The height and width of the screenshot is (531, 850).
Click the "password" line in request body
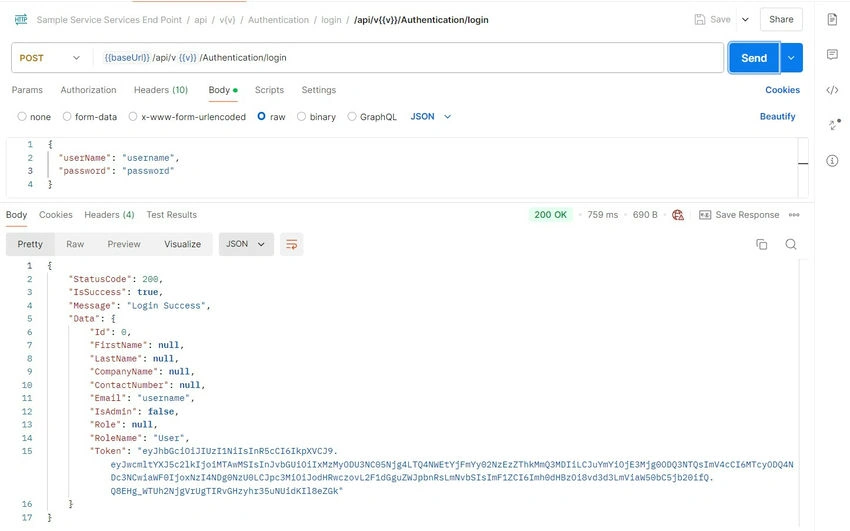[117, 171]
